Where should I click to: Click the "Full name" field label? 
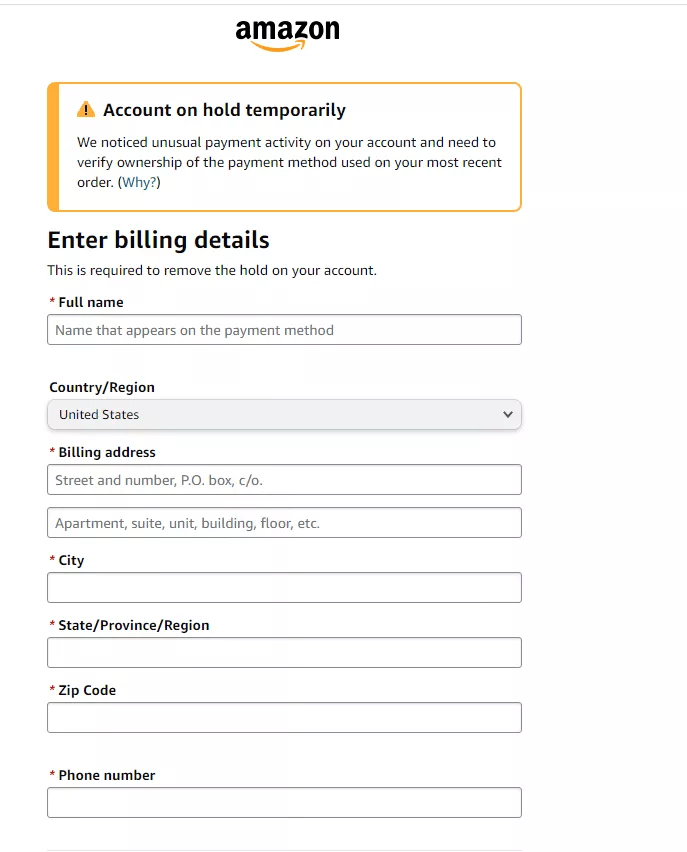pos(91,302)
